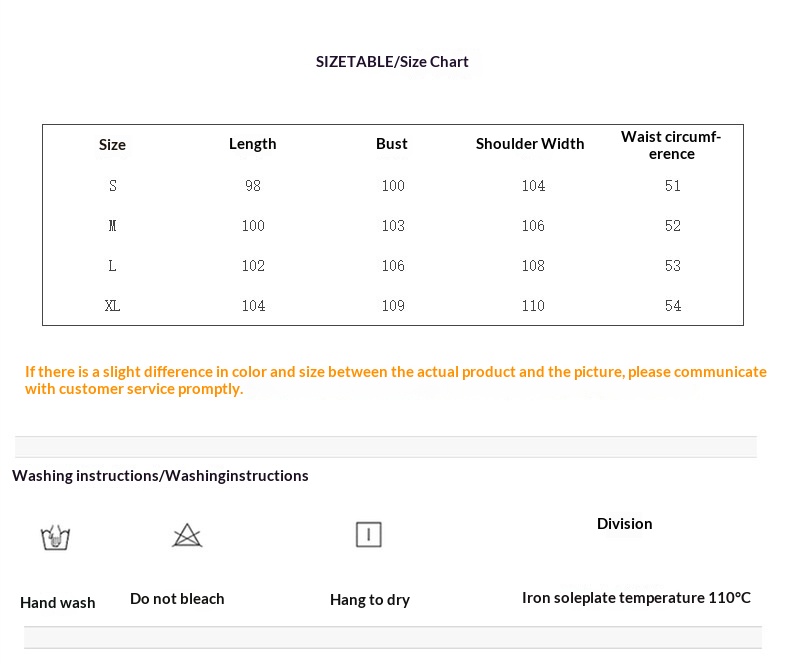Select the XL size row label
Viewport: 790px width, 664px height.
113,306
